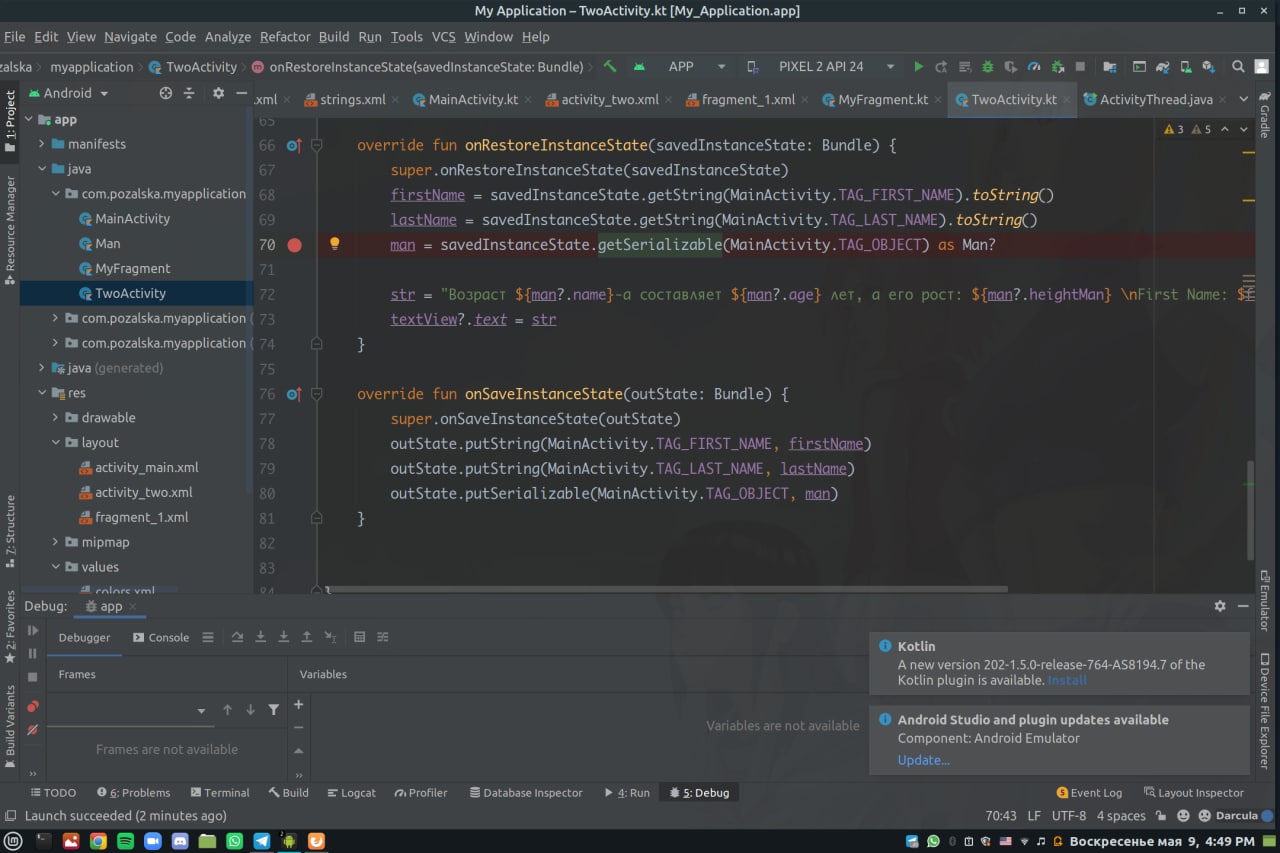Click Resume Program icon in Debug panel
This screenshot has width=1280, height=853.
32,631
